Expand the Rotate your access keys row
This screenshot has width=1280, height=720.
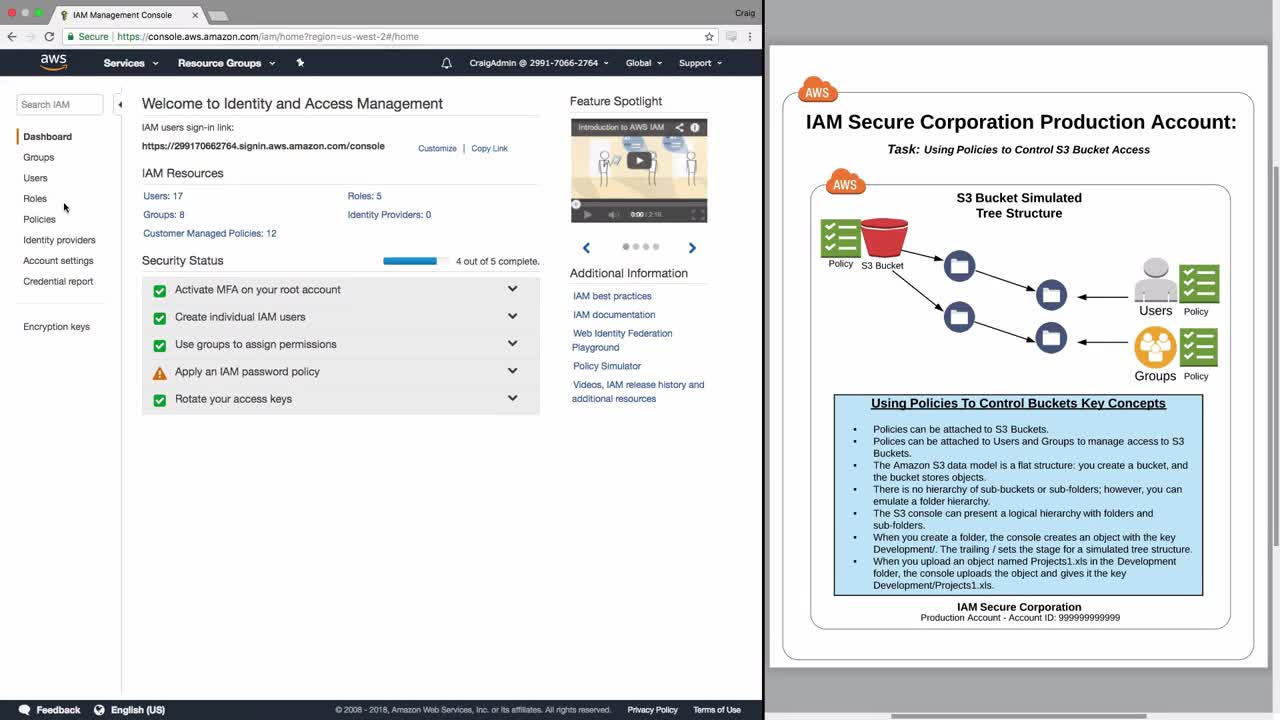point(340,399)
